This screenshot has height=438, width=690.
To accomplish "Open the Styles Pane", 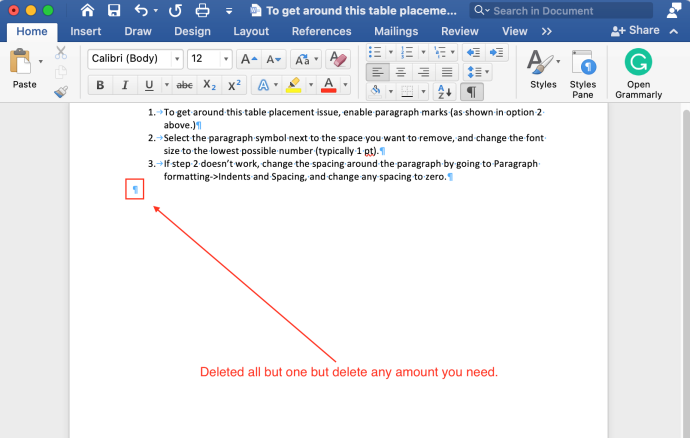I will [583, 74].
